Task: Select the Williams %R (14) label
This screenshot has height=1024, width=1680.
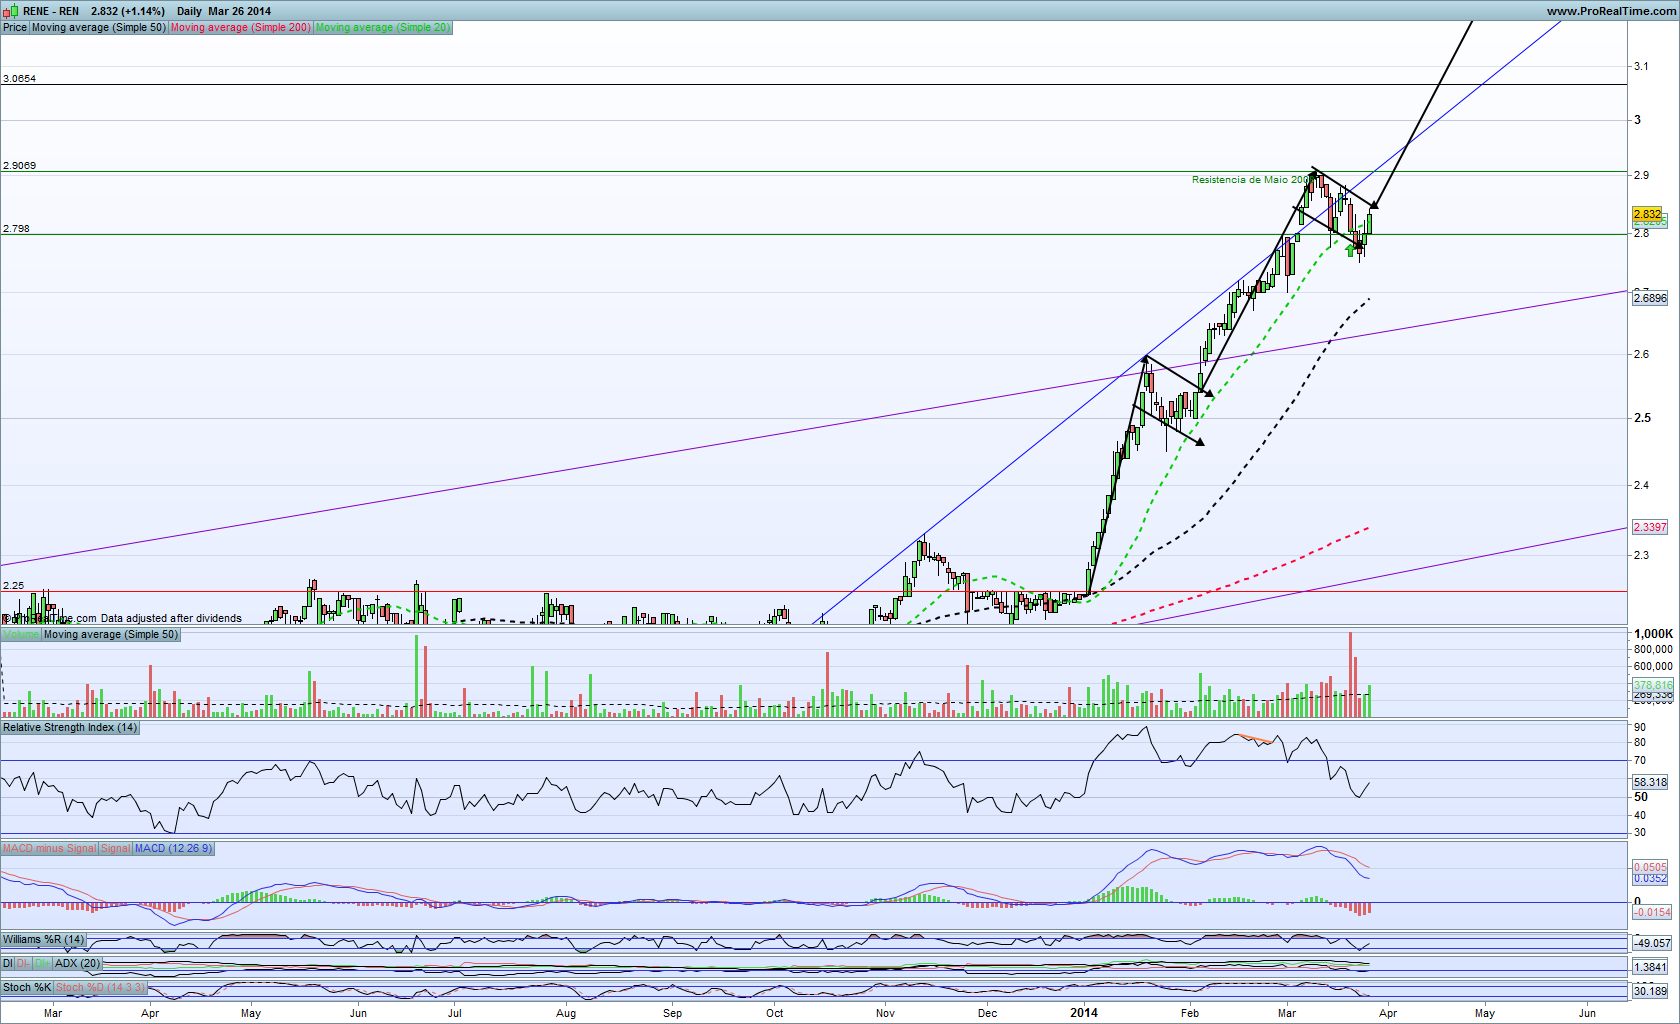Action: [44, 940]
